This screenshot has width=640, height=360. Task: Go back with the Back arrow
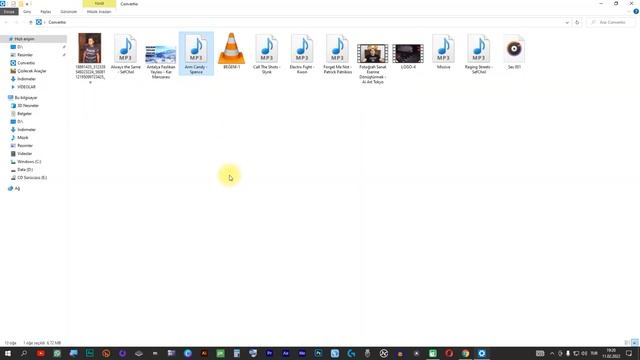[x=7, y=22]
